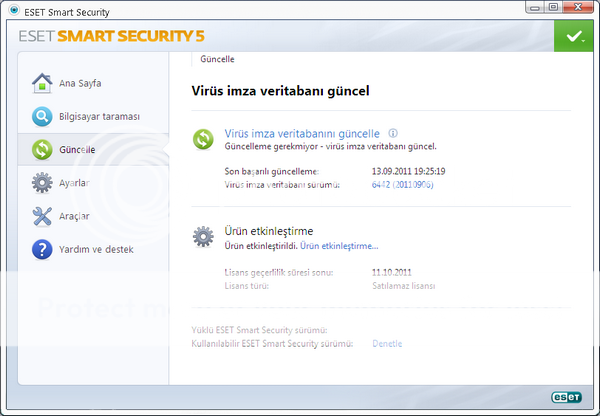Click the ESET eye icon in the title bar
Viewport: 600px width, 416px height.
(x=10, y=11)
